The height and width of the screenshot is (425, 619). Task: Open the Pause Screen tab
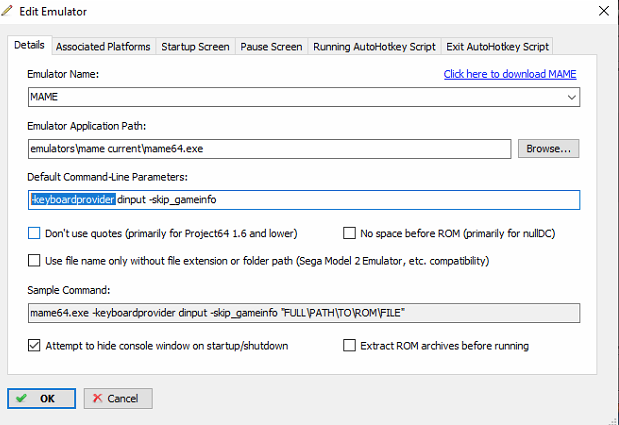271,47
